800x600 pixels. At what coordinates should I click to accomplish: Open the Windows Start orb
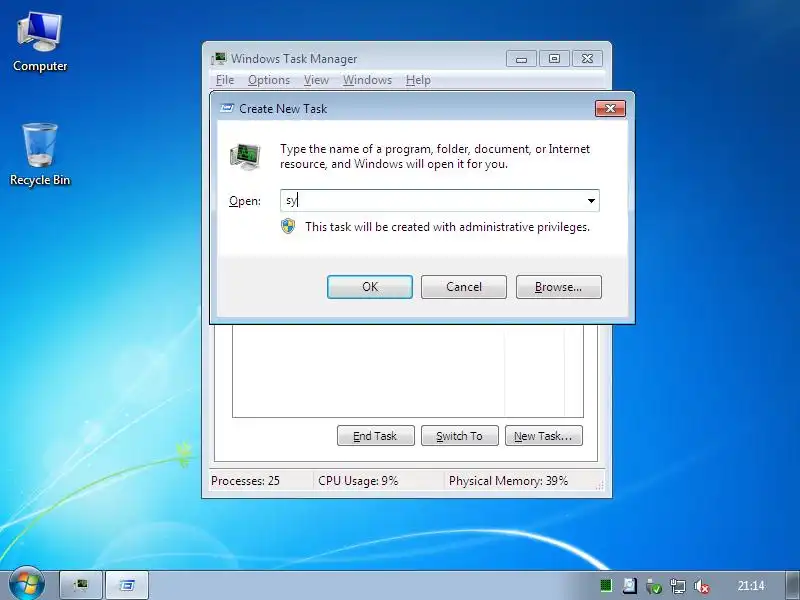(26, 584)
